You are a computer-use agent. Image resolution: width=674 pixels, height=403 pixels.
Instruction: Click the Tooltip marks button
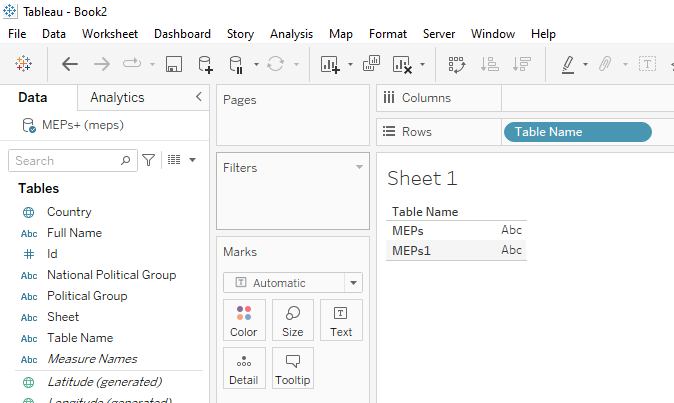[x=293, y=368]
